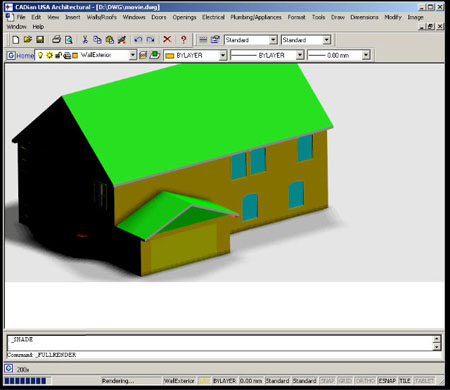Save drawing with the floppy disk icon

pos(40,40)
